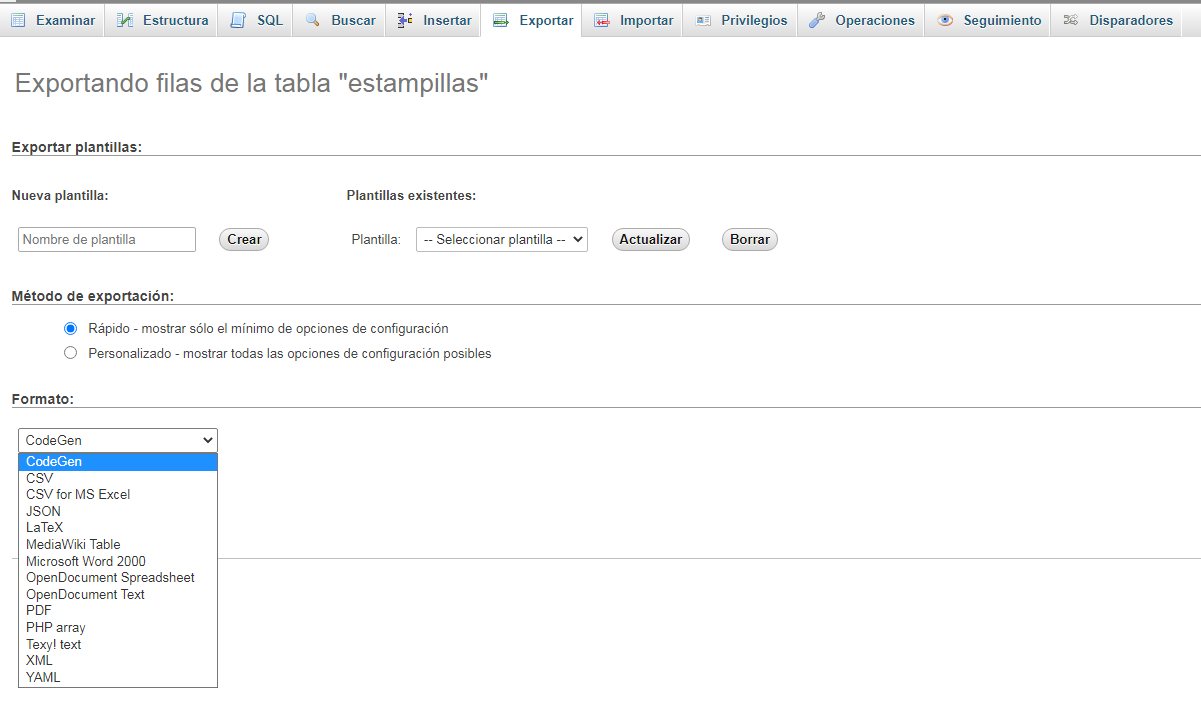Click the Borrar template button
This screenshot has height=714, width=1201.
[x=749, y=239]
